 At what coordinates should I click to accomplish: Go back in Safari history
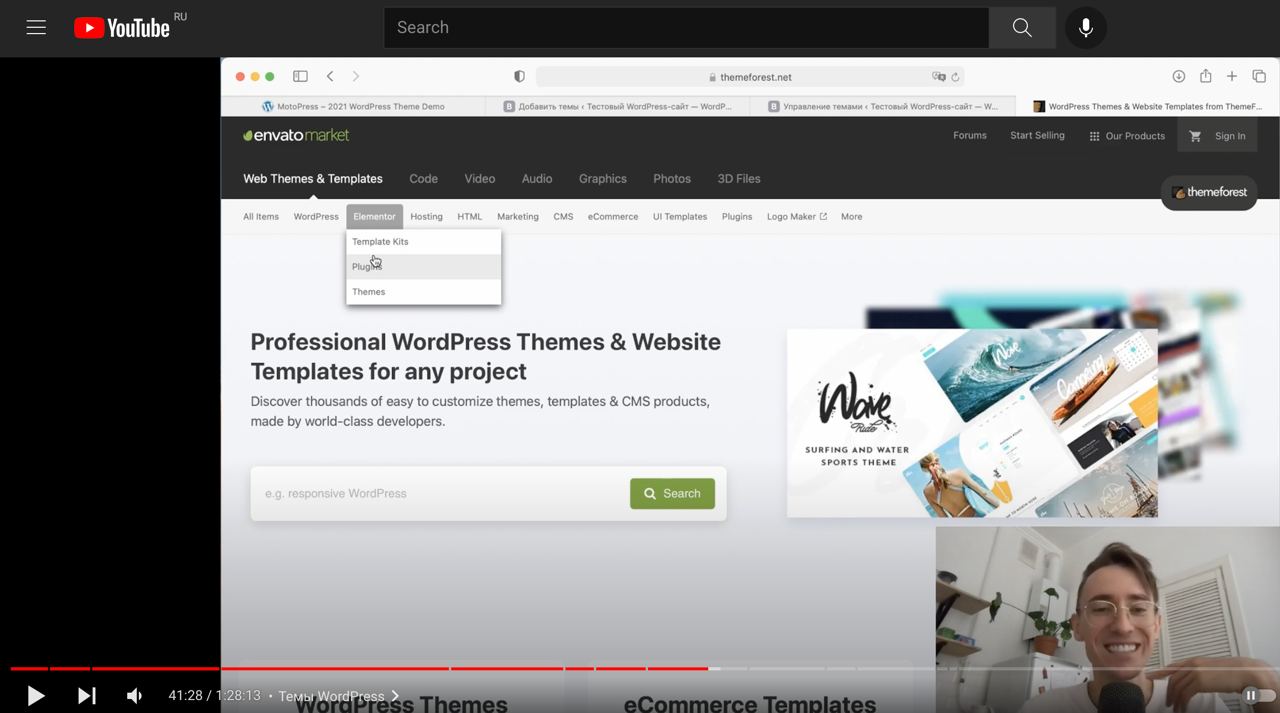[x=330, y=76]
